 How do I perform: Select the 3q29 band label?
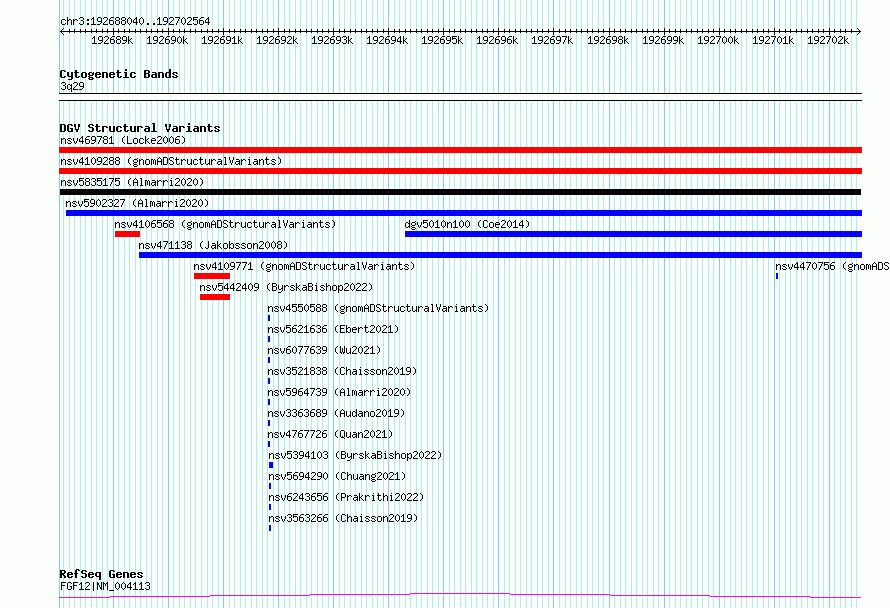pos(72,86)
